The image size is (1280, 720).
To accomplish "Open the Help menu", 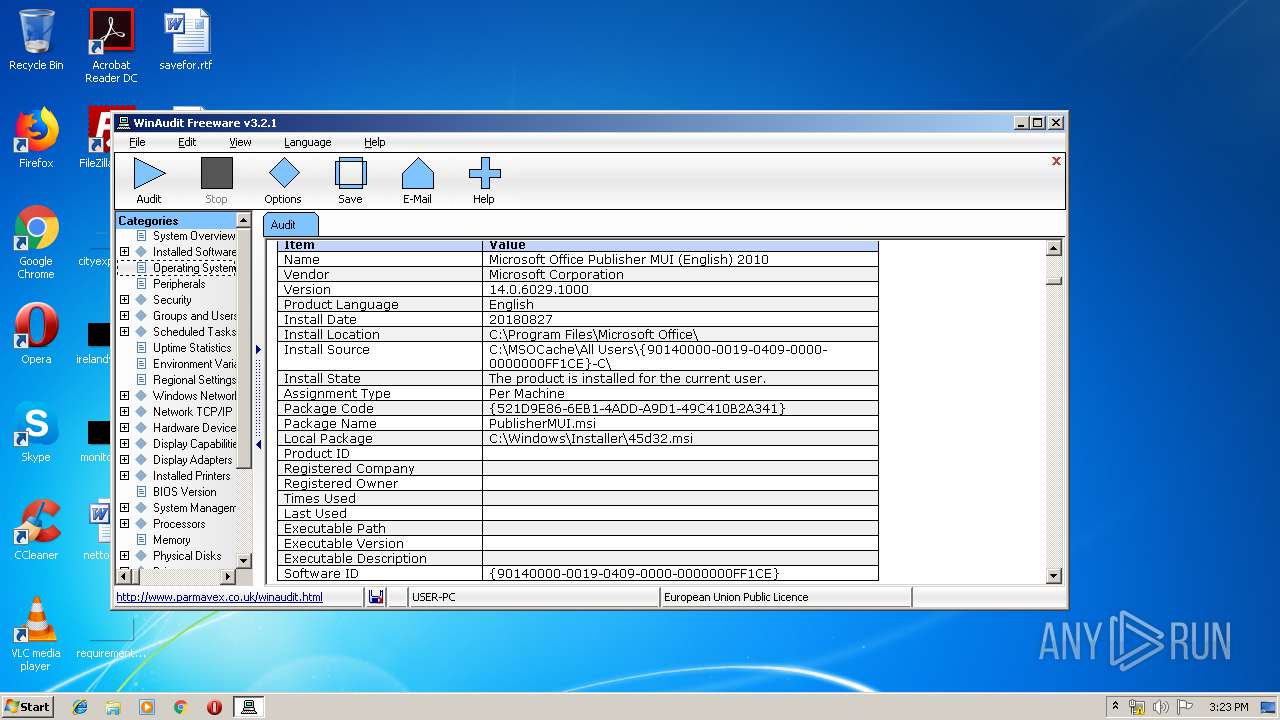I will pos(374,142).
